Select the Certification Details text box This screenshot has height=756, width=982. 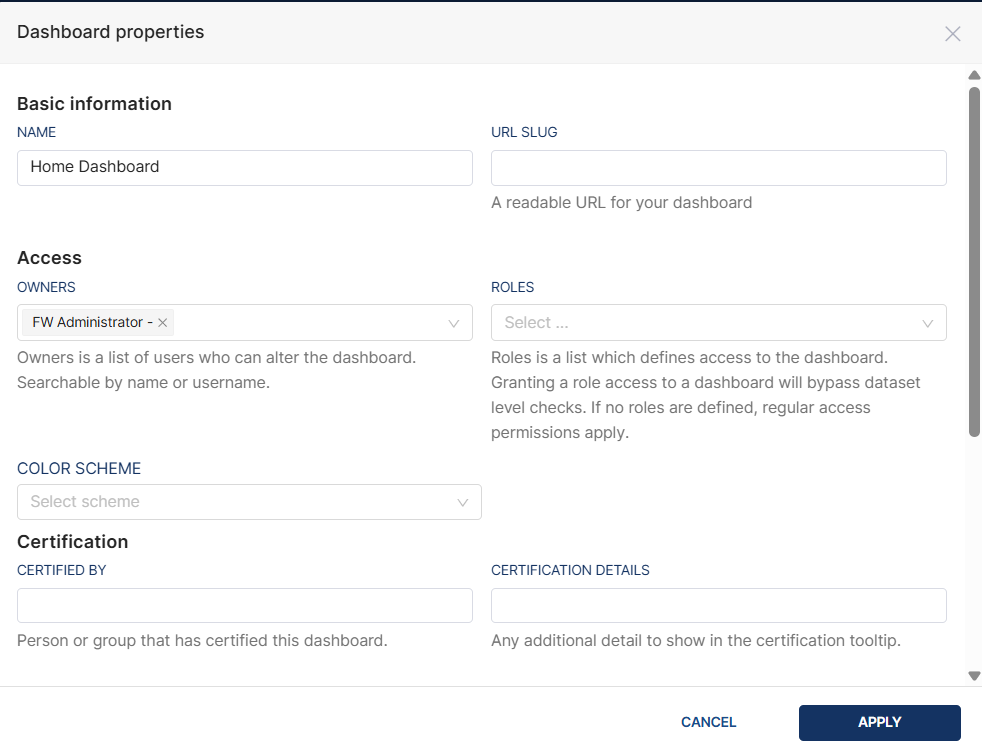[x=718, y=605]
